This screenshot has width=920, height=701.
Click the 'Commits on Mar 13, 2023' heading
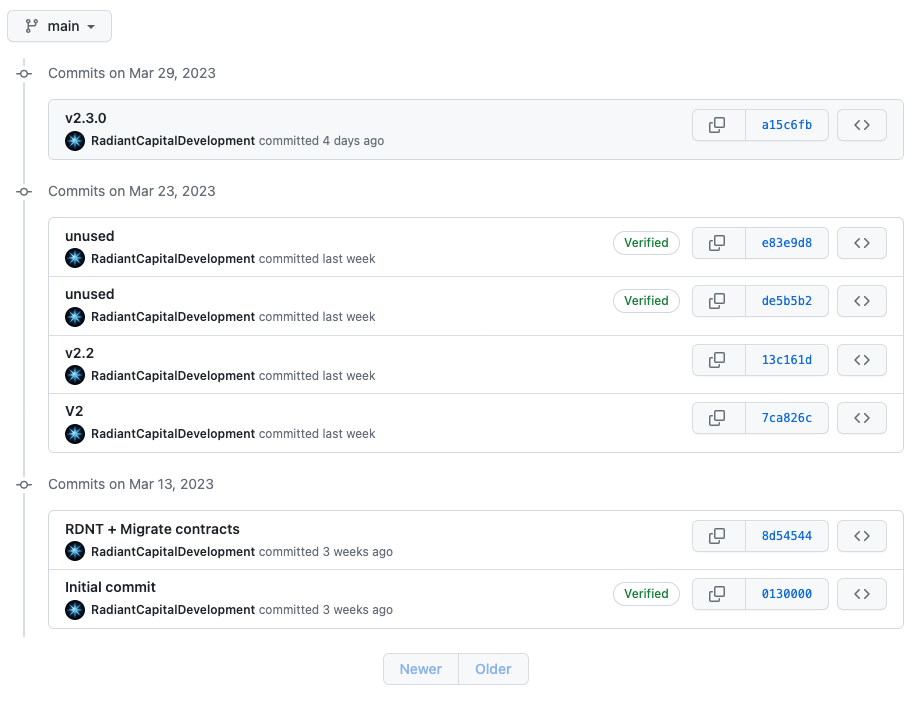pyautogui.click(x=131, y=484)
